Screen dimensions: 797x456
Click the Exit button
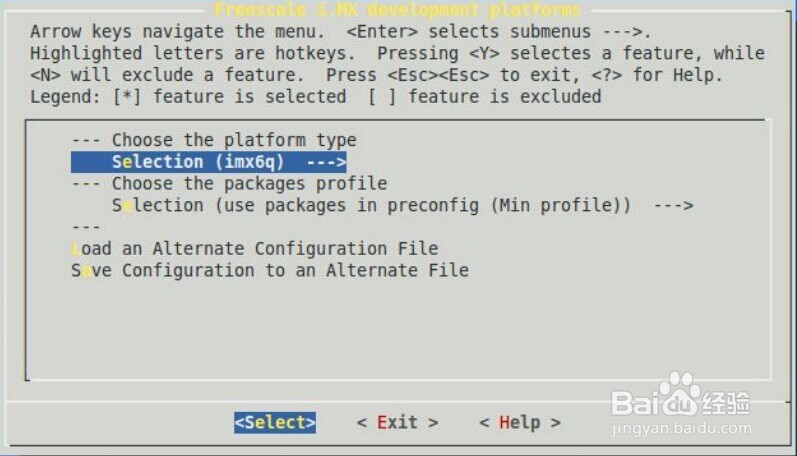click(397, 422)
